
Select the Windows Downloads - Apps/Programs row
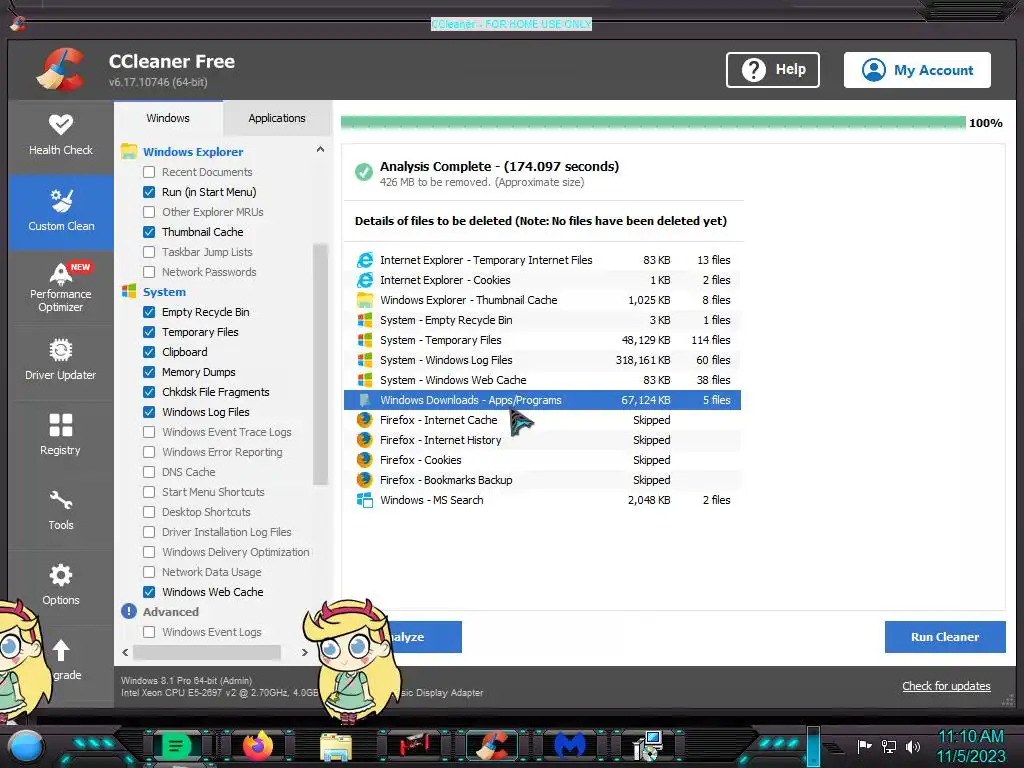542,400
